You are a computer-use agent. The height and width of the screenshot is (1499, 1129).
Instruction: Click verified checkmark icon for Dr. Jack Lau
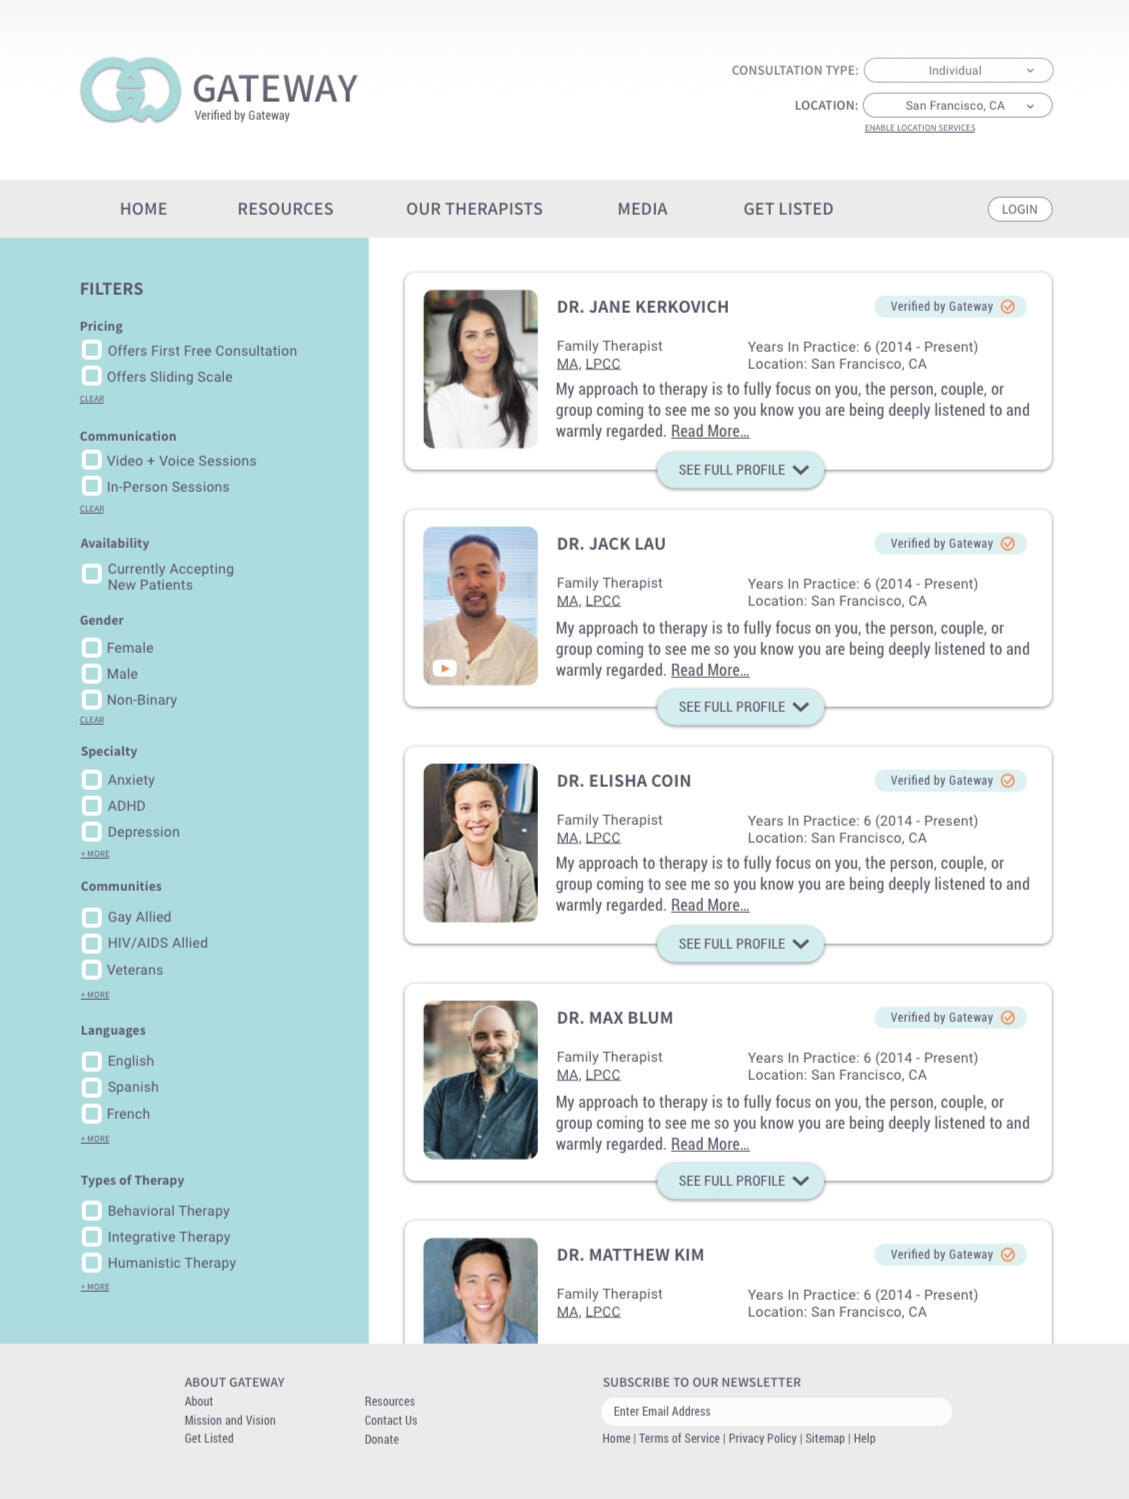(1007, 544)
